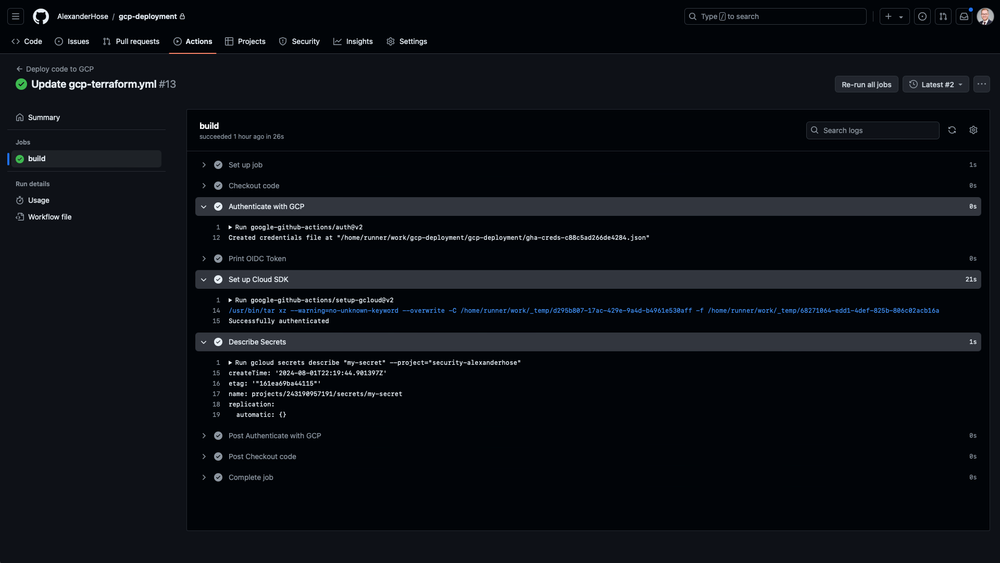1000x563 pixels.
Task: Open the hamburger navigation menu
Action: [x=15, y=17]
